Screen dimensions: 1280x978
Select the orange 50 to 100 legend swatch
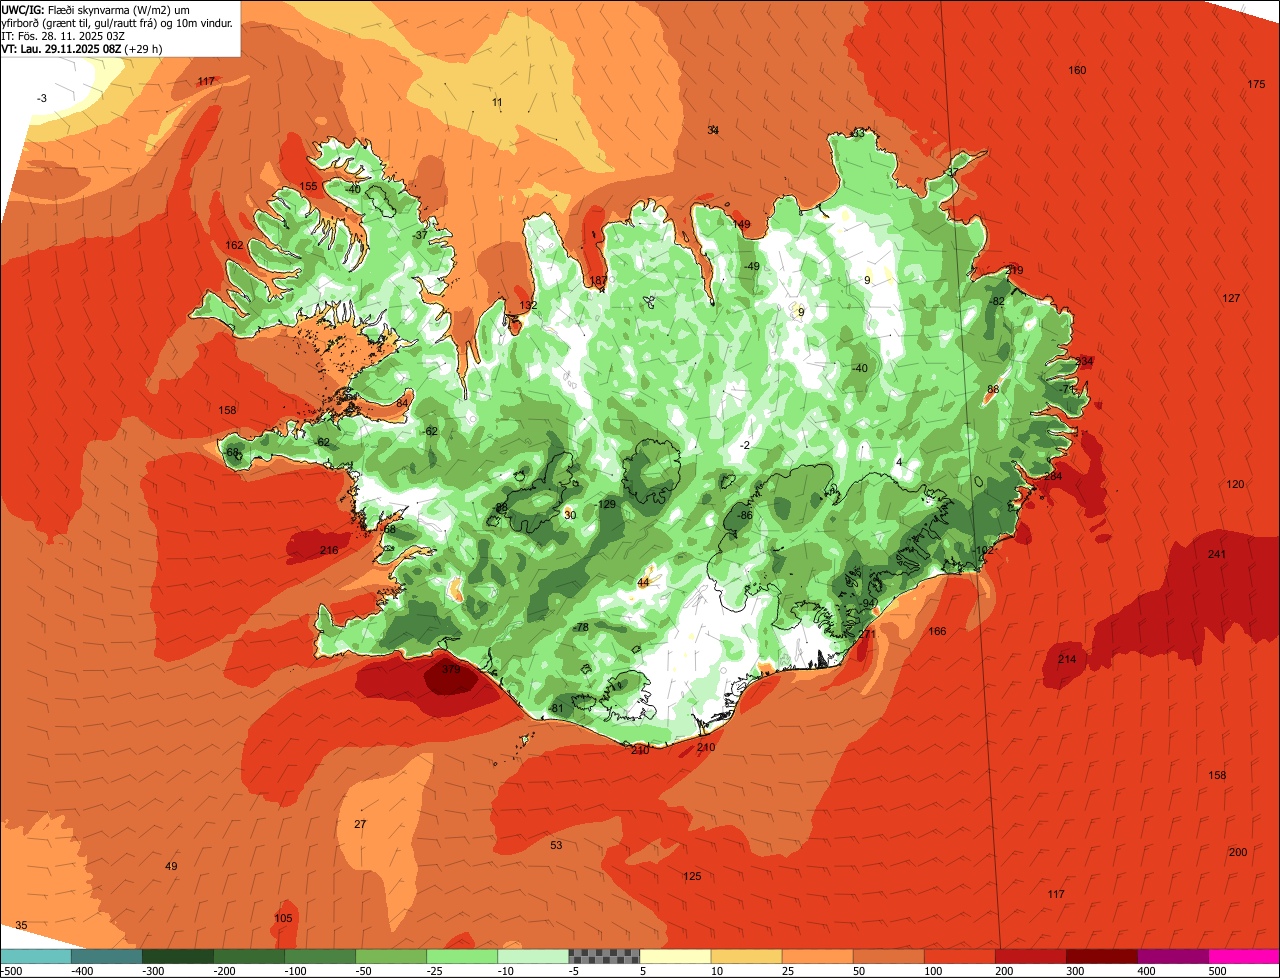[888, 956]
